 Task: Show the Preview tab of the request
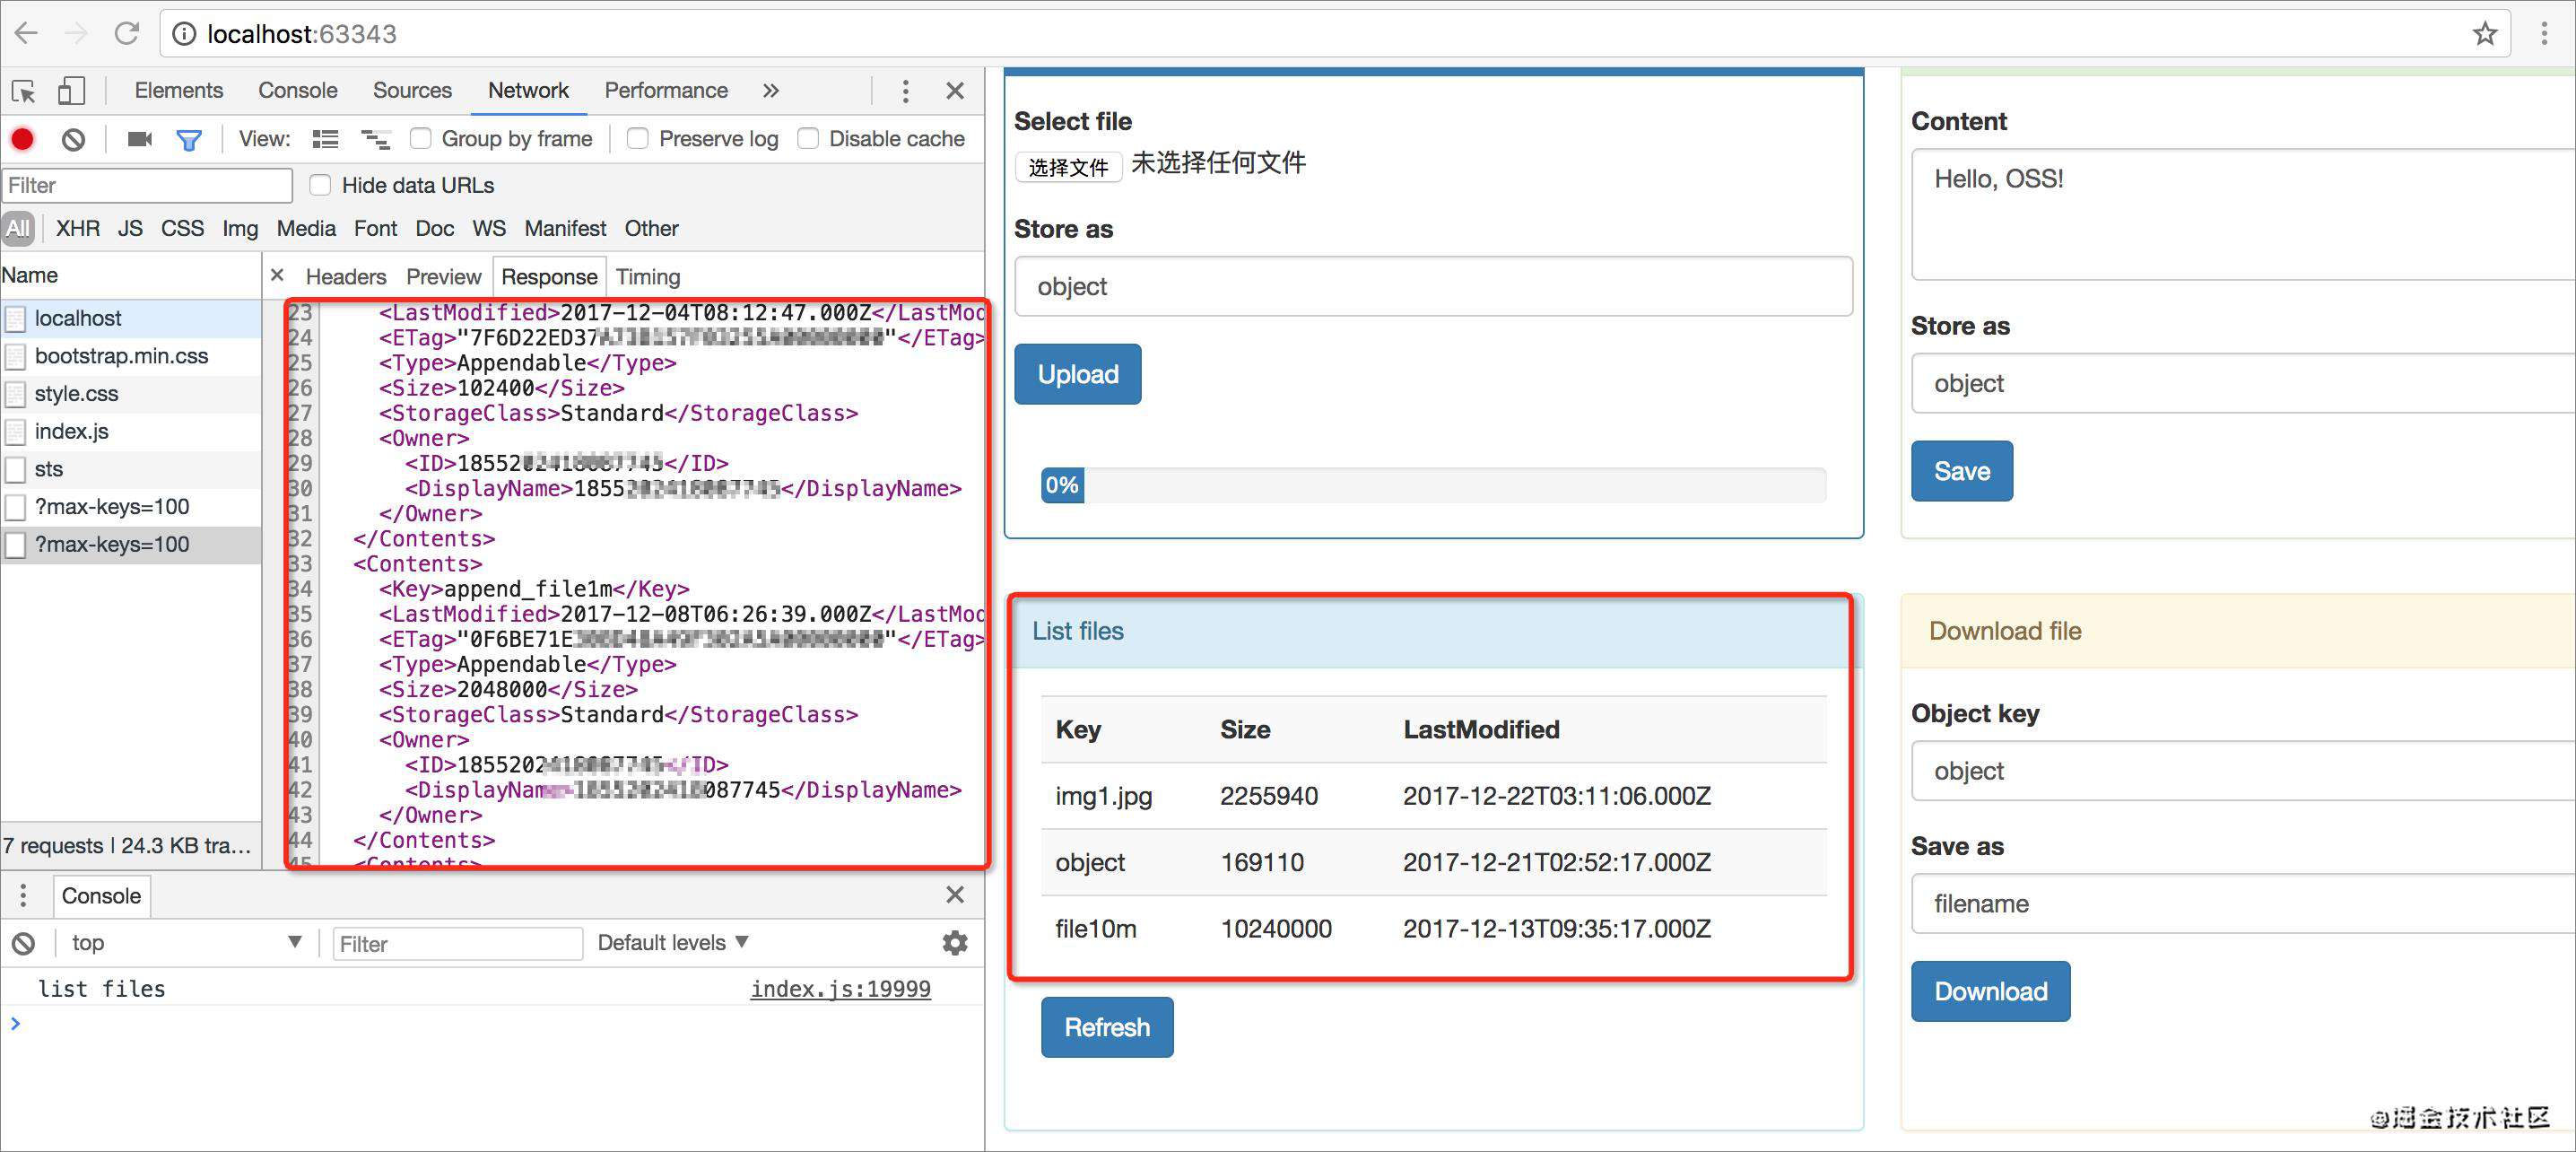[x=443, y=276]
